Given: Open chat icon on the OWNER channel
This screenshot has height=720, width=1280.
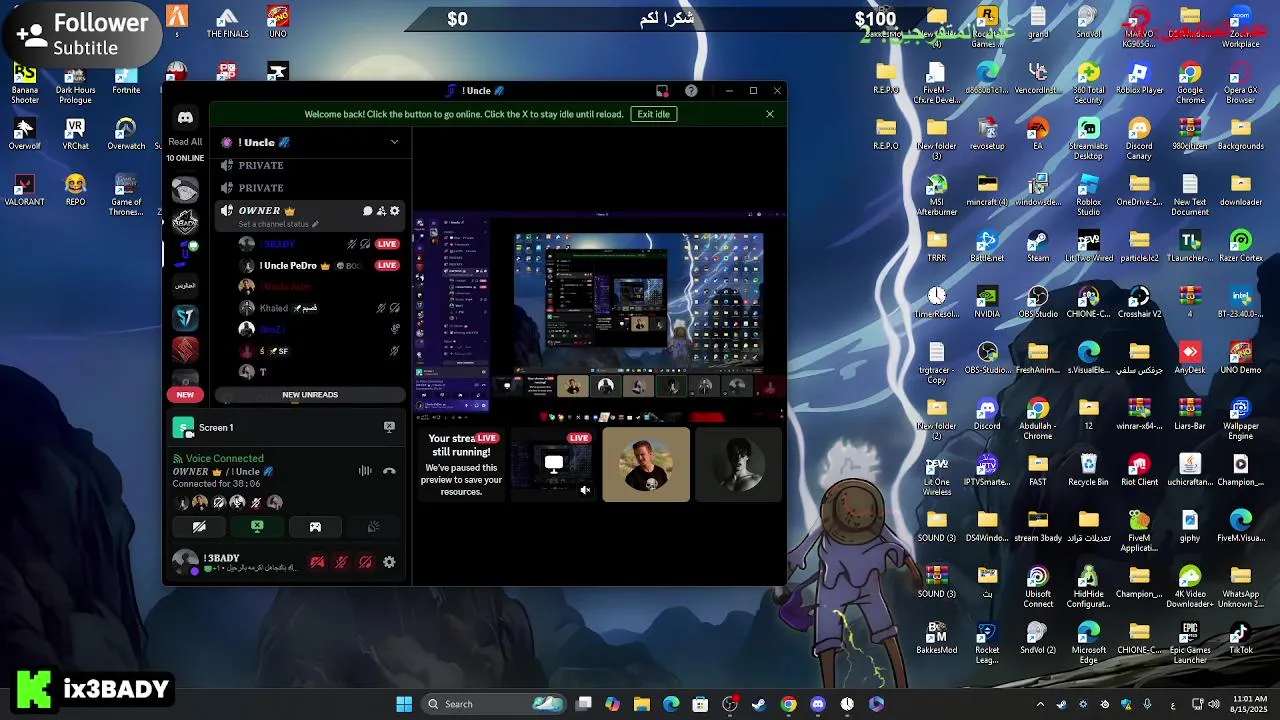Looking at the screenshot, I should 367,211.
